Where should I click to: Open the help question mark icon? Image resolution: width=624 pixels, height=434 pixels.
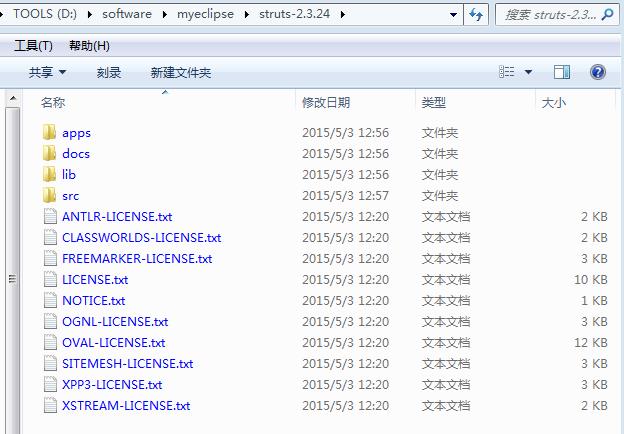pyautogui.click(x=598, y=72)
